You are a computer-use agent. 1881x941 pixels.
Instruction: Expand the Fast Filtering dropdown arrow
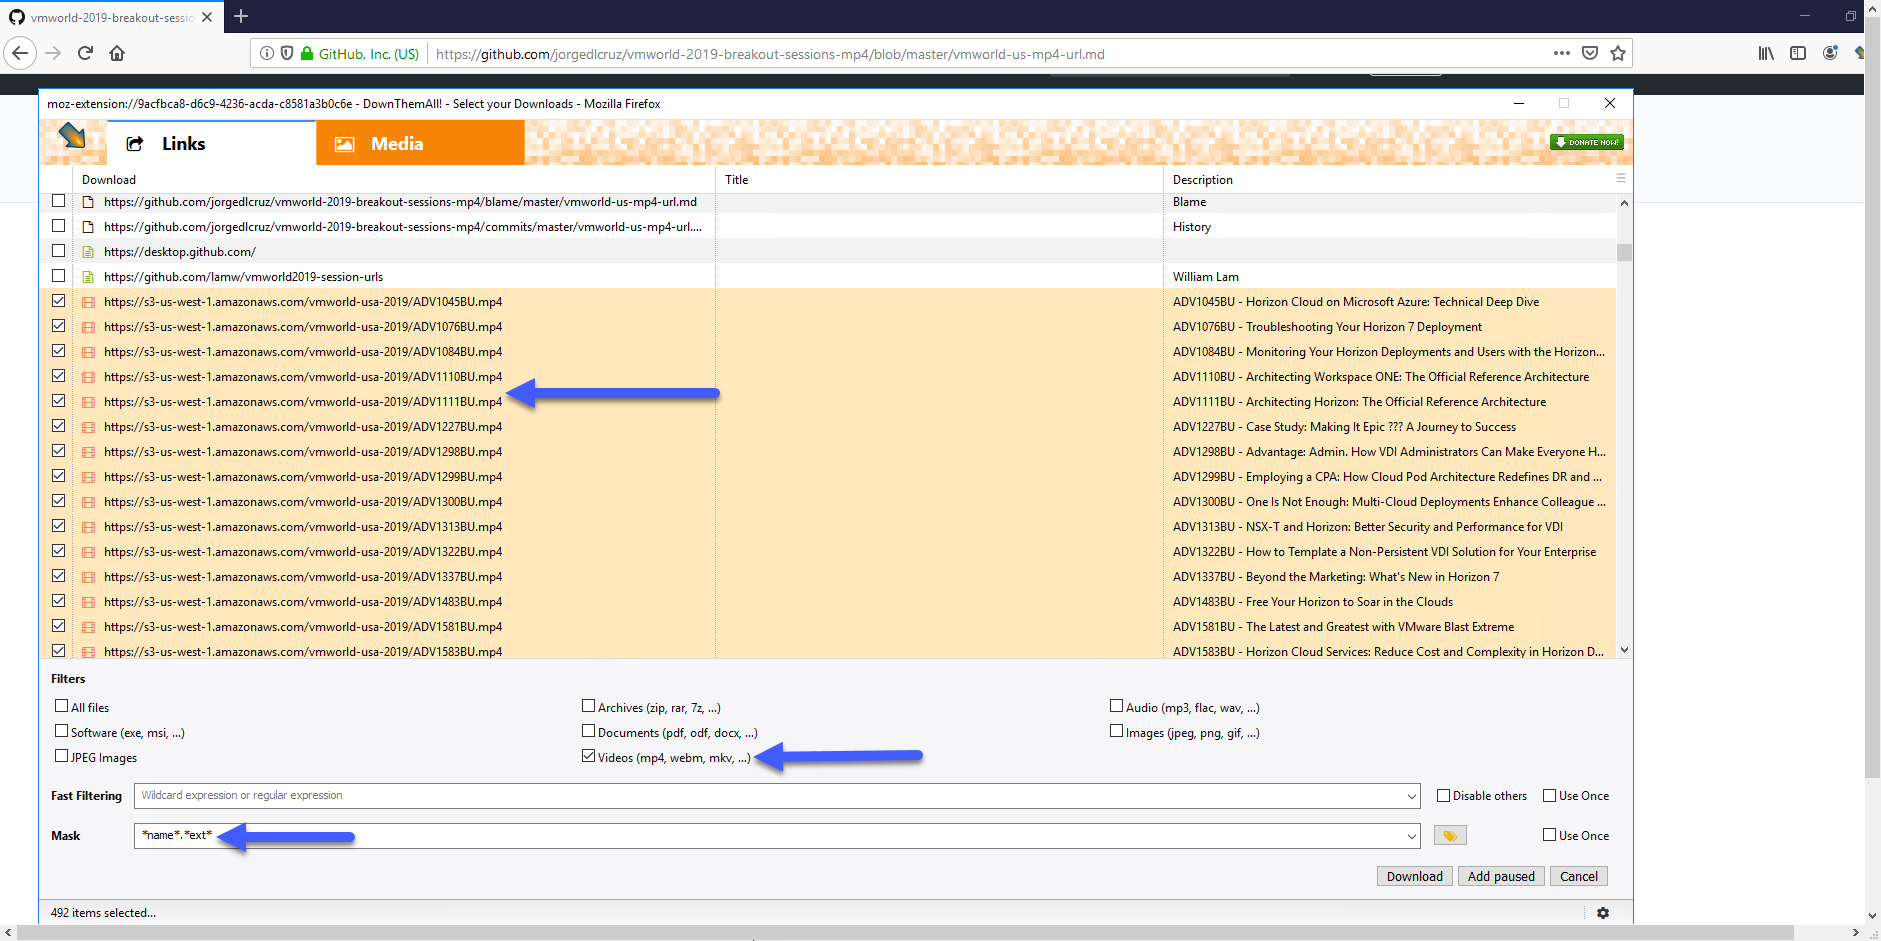(1411, 797)
